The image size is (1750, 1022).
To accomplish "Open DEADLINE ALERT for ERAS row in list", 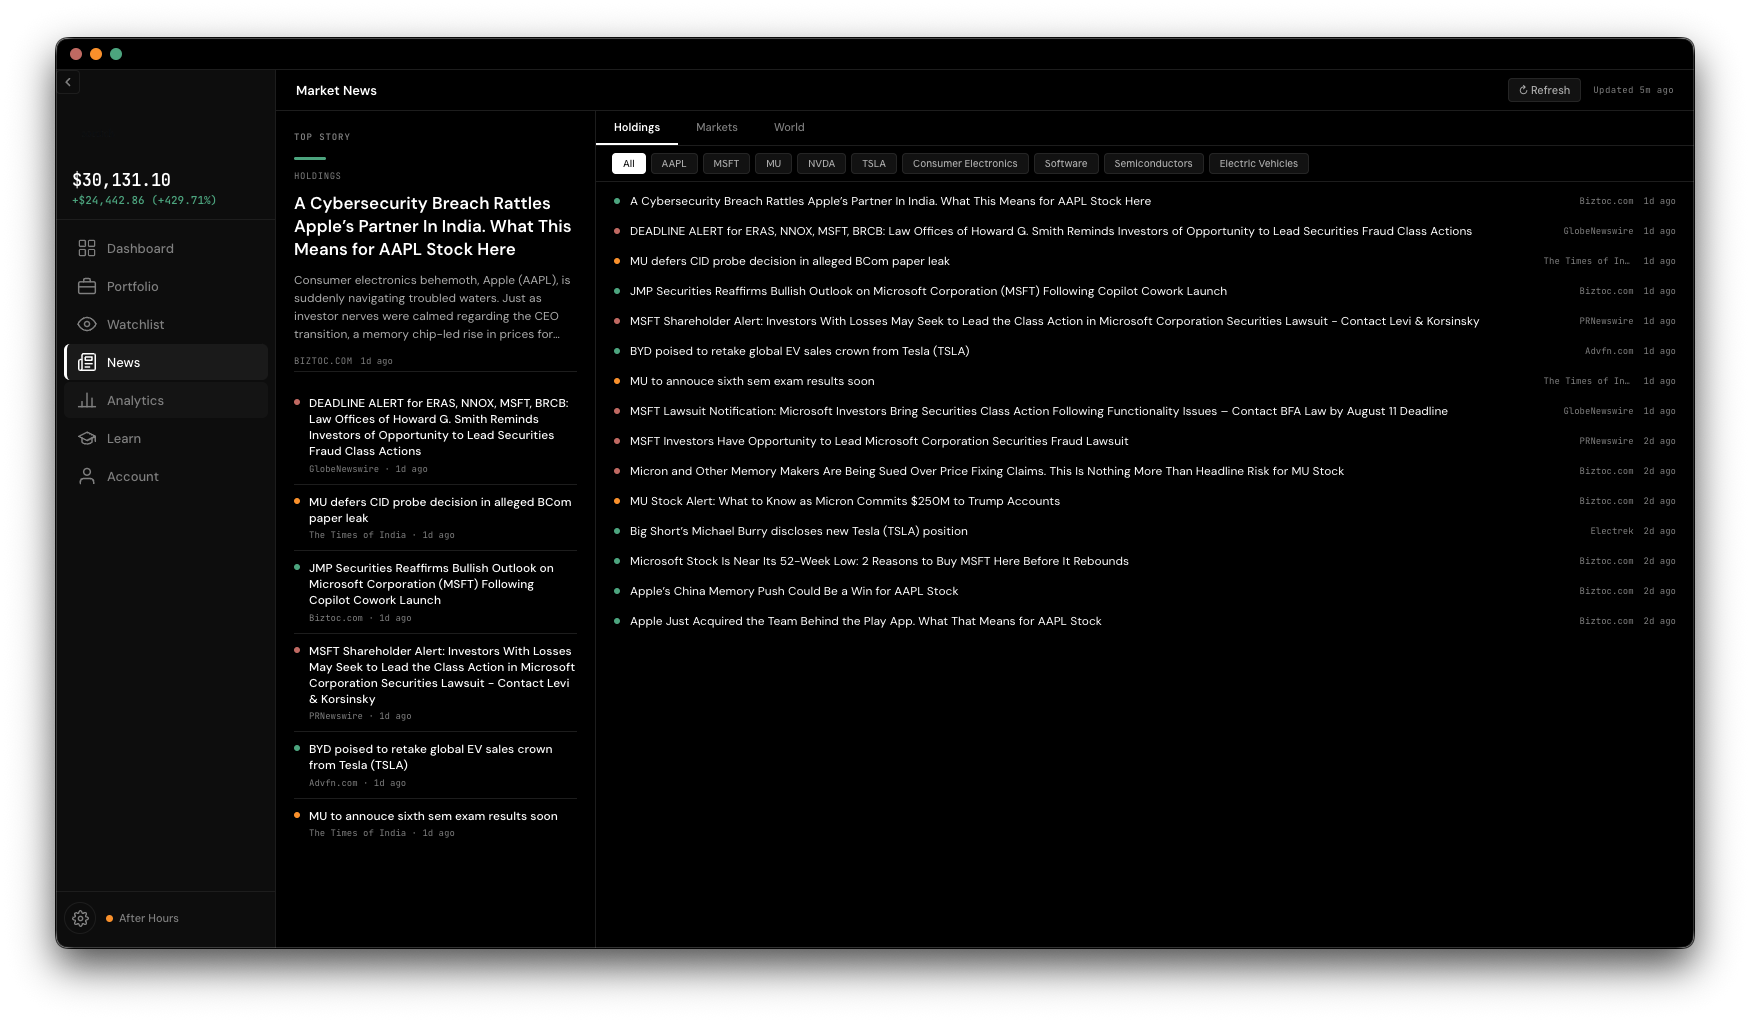I will tap(1144, 231).
